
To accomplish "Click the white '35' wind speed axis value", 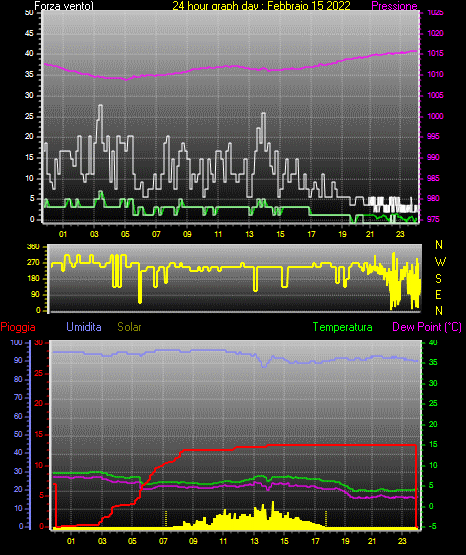I will [x=29, y=74].
